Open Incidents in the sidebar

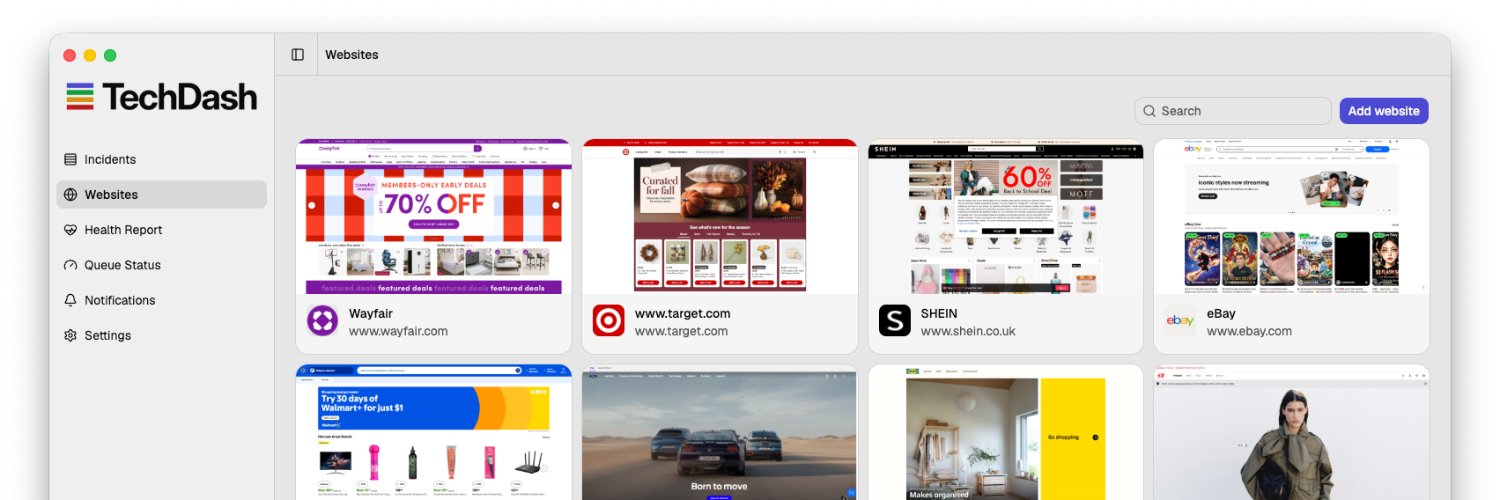162,160
